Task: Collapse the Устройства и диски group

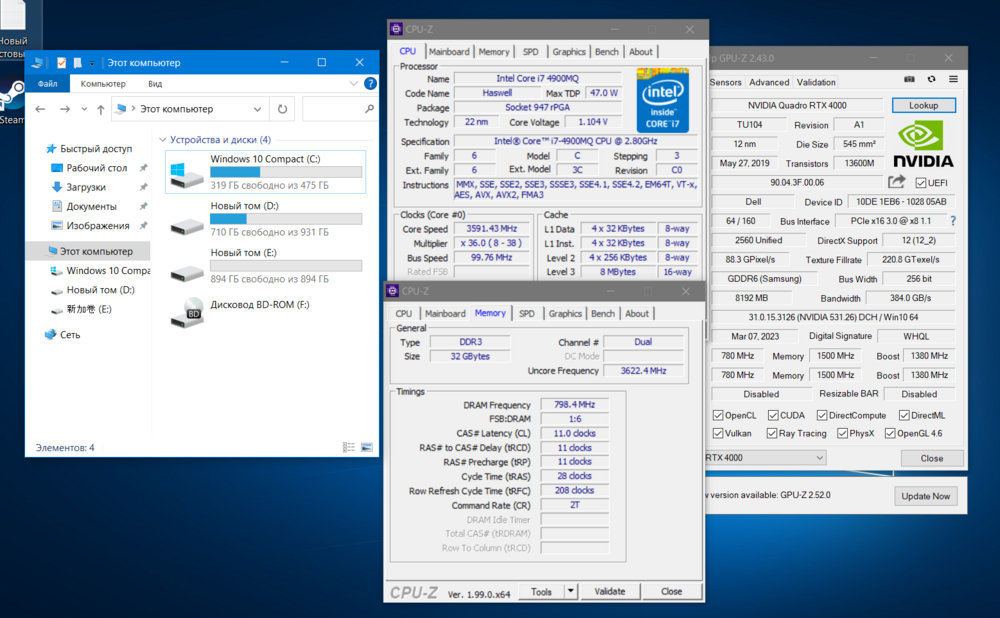Action: pyautogui.click(x=162, y=140)
